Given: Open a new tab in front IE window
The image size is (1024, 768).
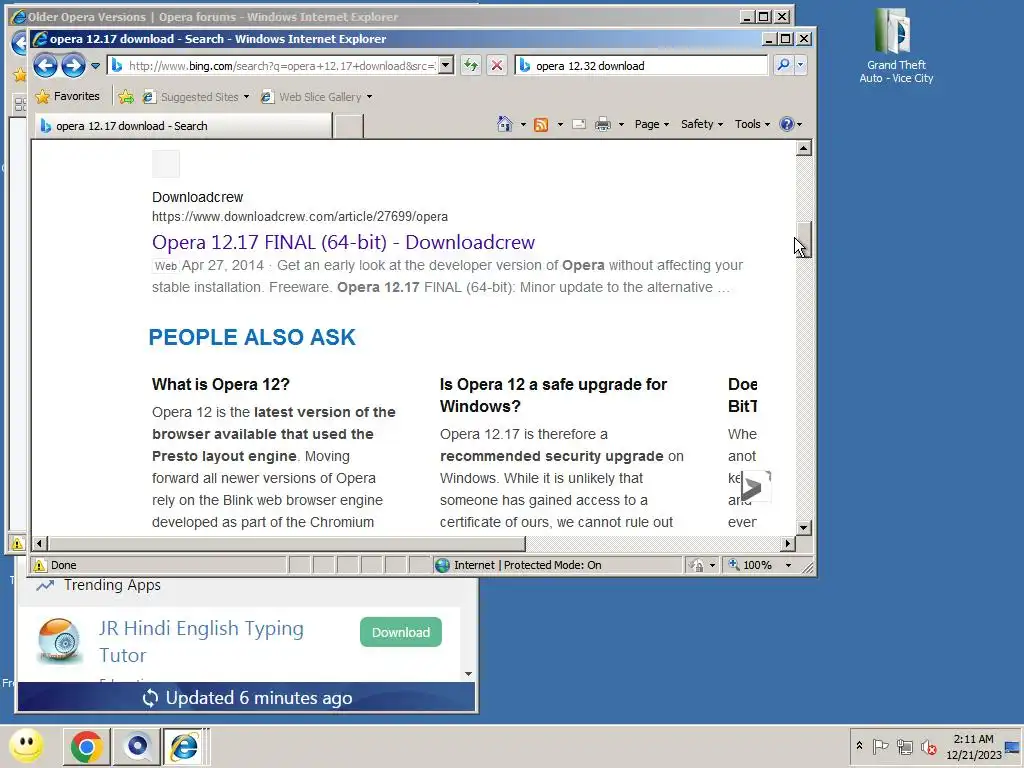Looking at the screenshot, I should pos(349,126).
